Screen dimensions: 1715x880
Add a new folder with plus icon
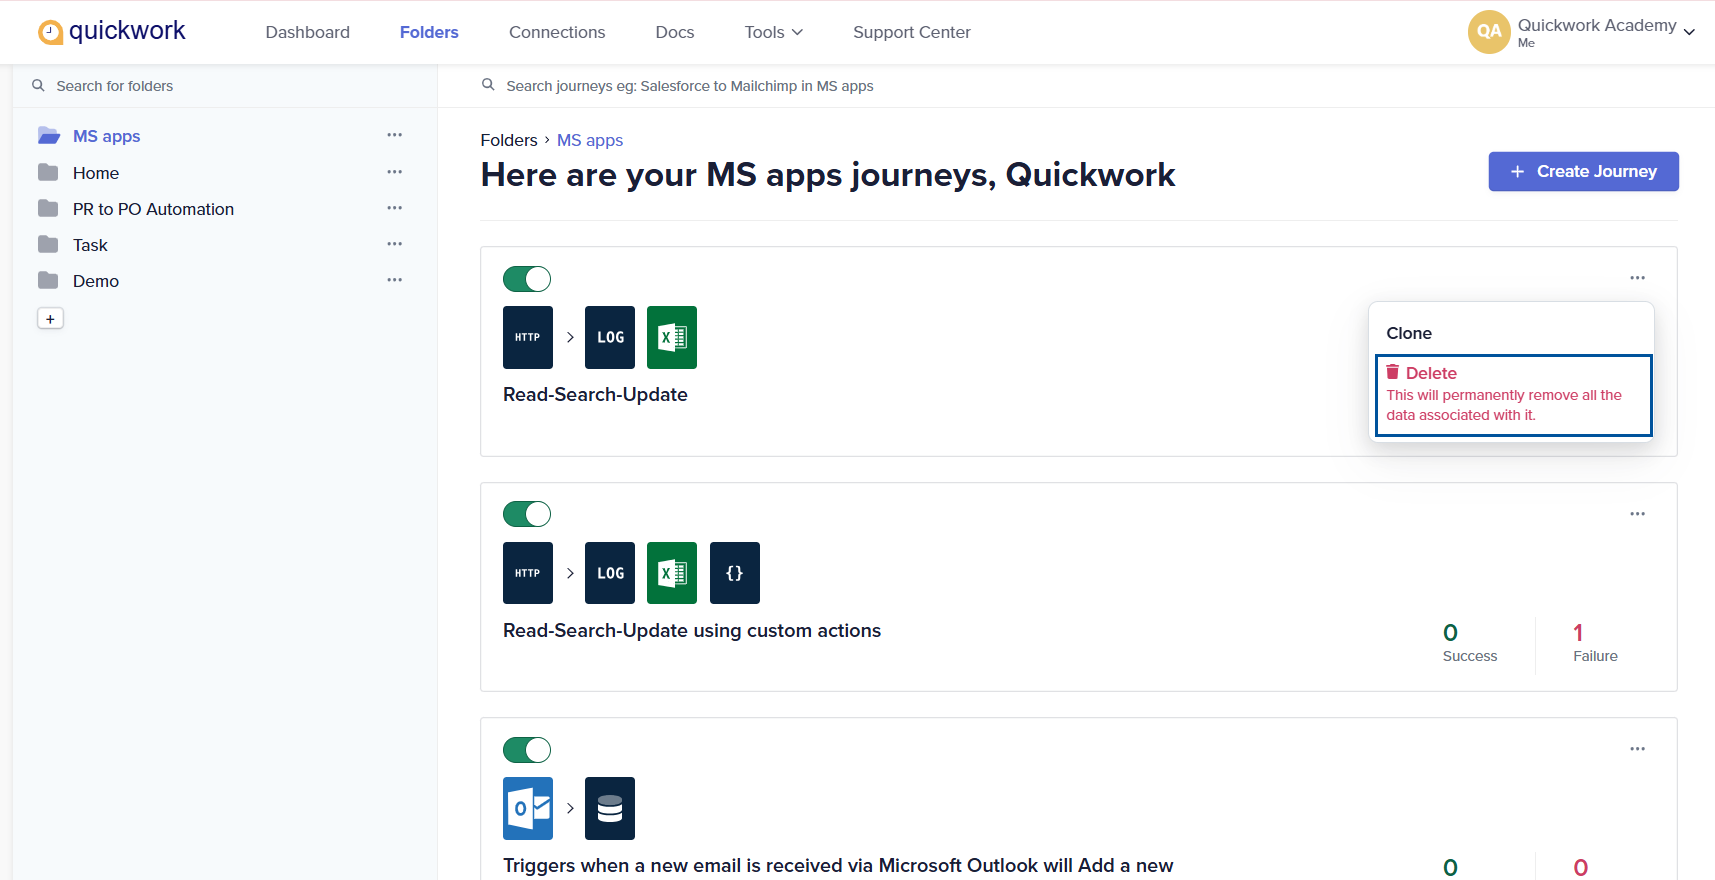[x=50, y=319]
